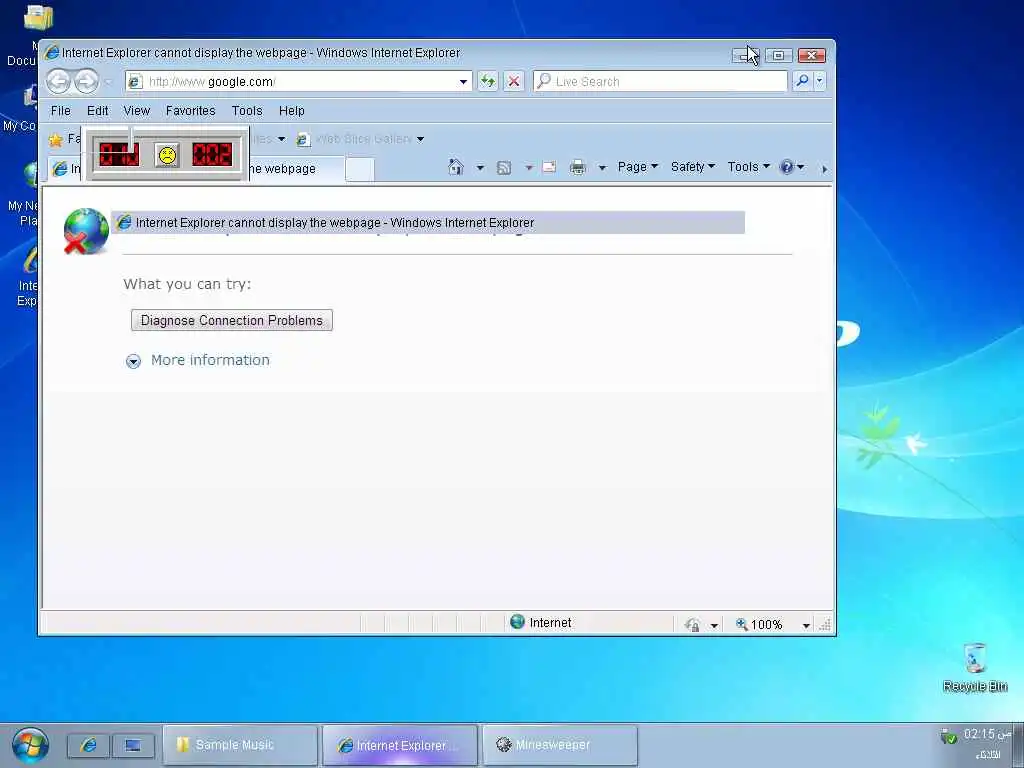The width and height of the screenshot is (1024, 768).
Task: Expand the zoom level dropdown in the status bar
Action: [806, 626]
